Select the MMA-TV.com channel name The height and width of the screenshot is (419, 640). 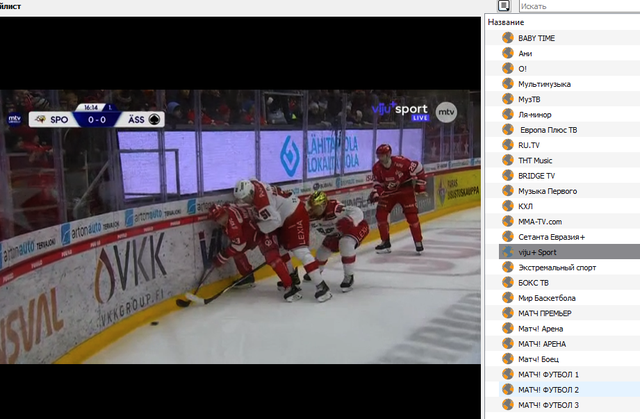(540, 222)
